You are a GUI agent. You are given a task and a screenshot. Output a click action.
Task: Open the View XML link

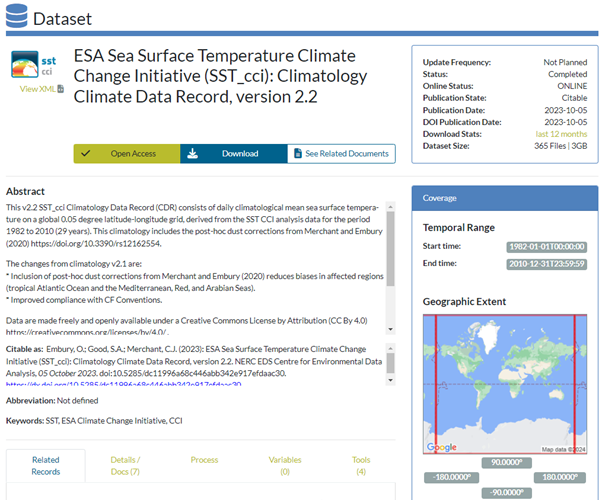[x=37, y=90]
